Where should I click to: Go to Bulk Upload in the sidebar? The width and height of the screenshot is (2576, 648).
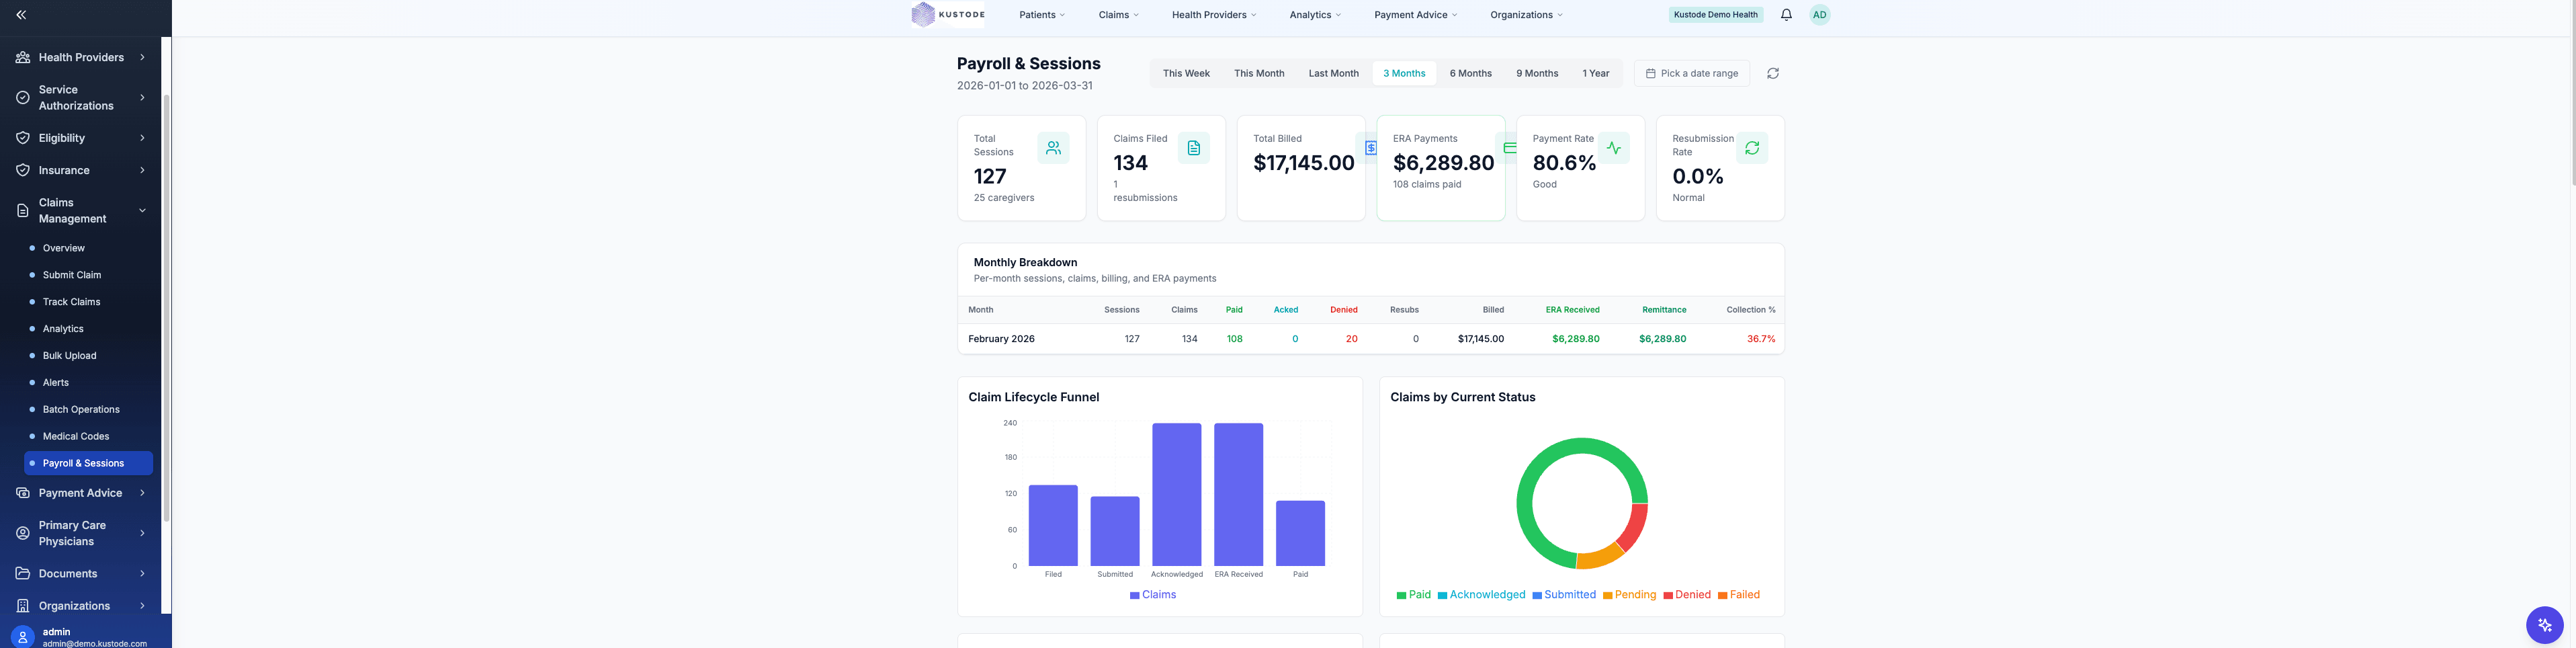point(68,355)
